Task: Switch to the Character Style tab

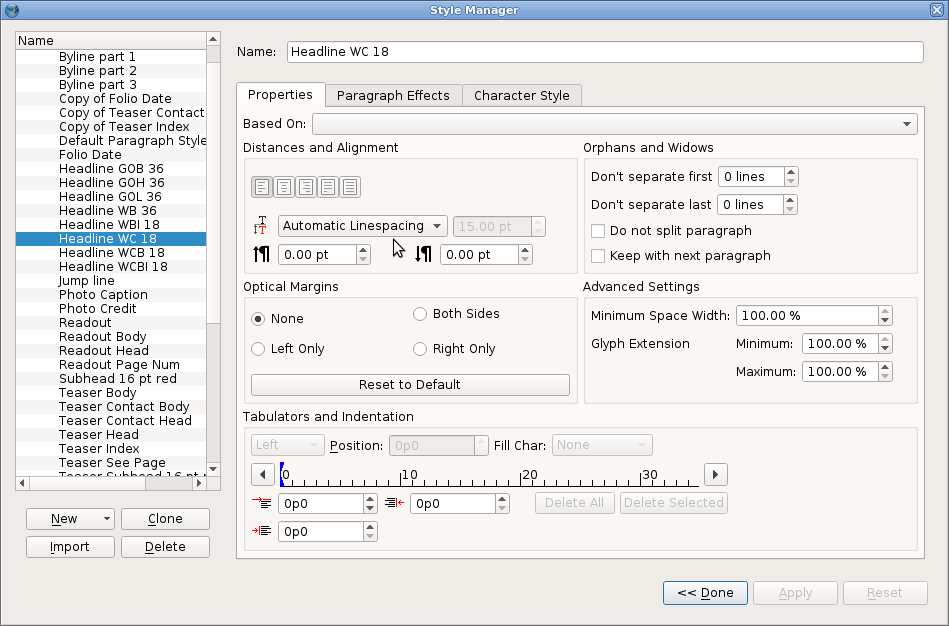Action: point(521,96)
